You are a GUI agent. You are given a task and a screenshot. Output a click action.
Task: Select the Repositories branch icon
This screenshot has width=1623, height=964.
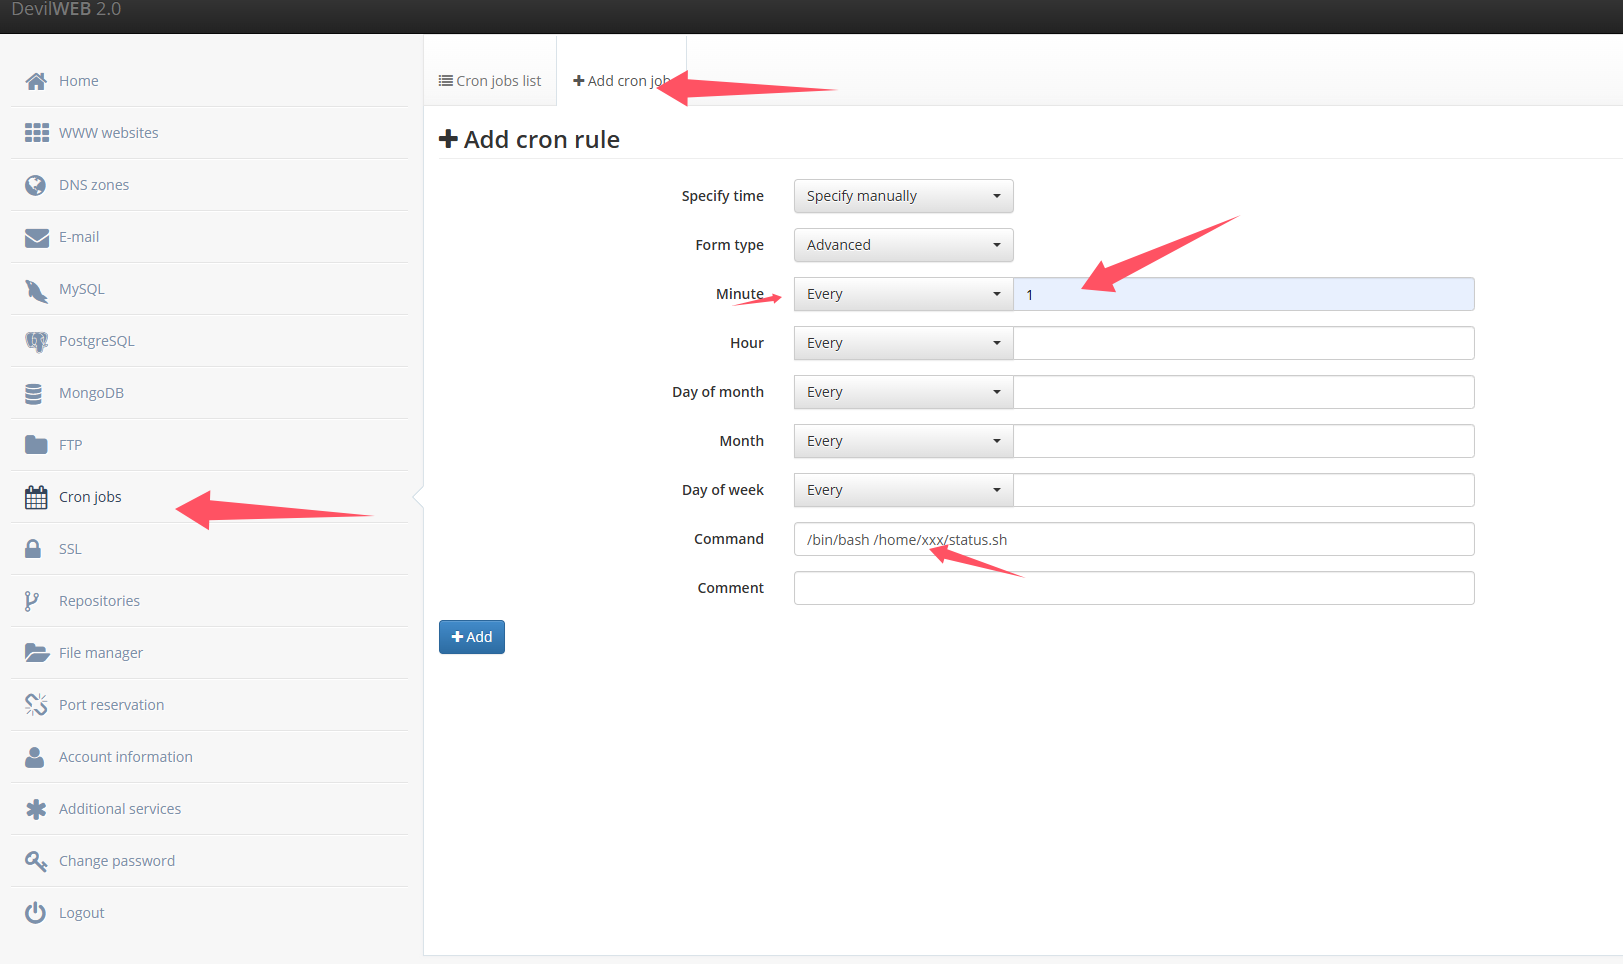32,601
